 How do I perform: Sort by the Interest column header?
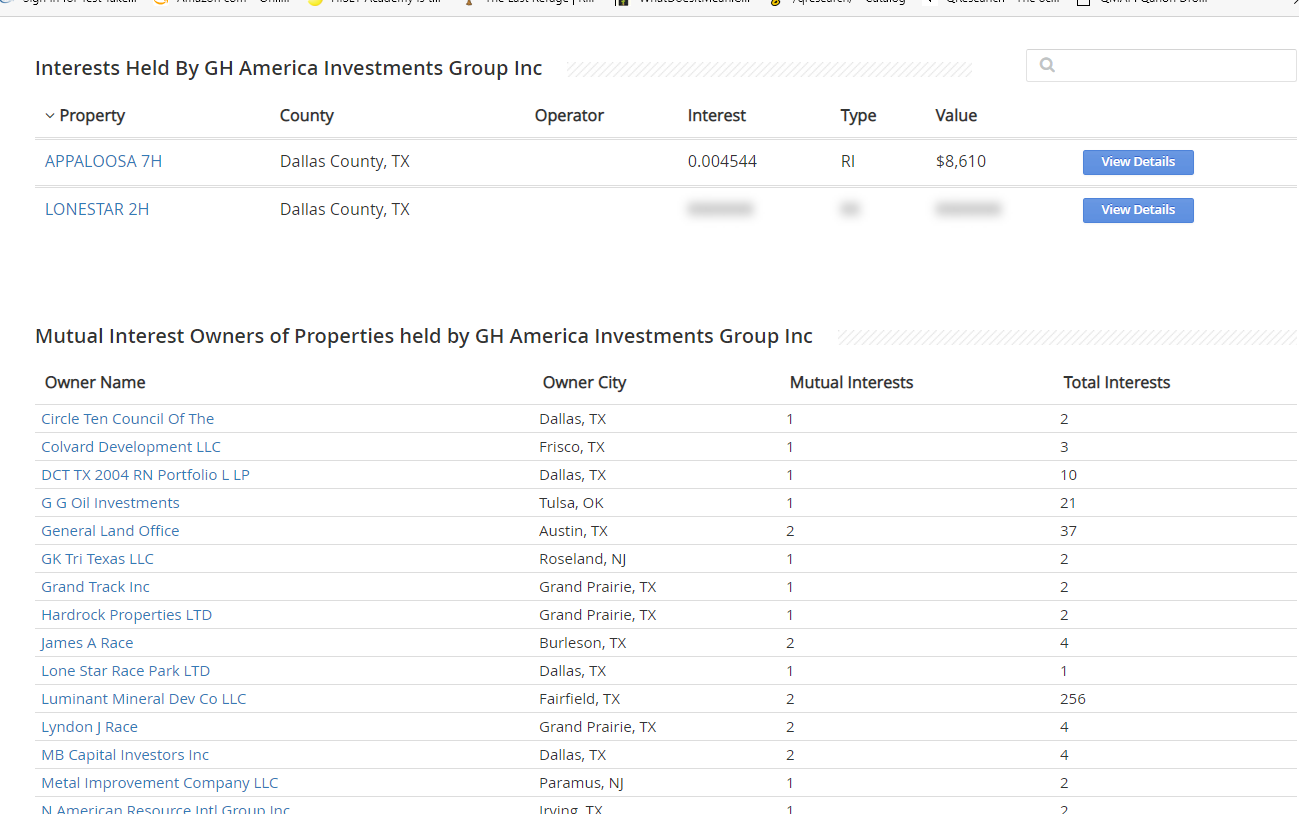(717, 115)
